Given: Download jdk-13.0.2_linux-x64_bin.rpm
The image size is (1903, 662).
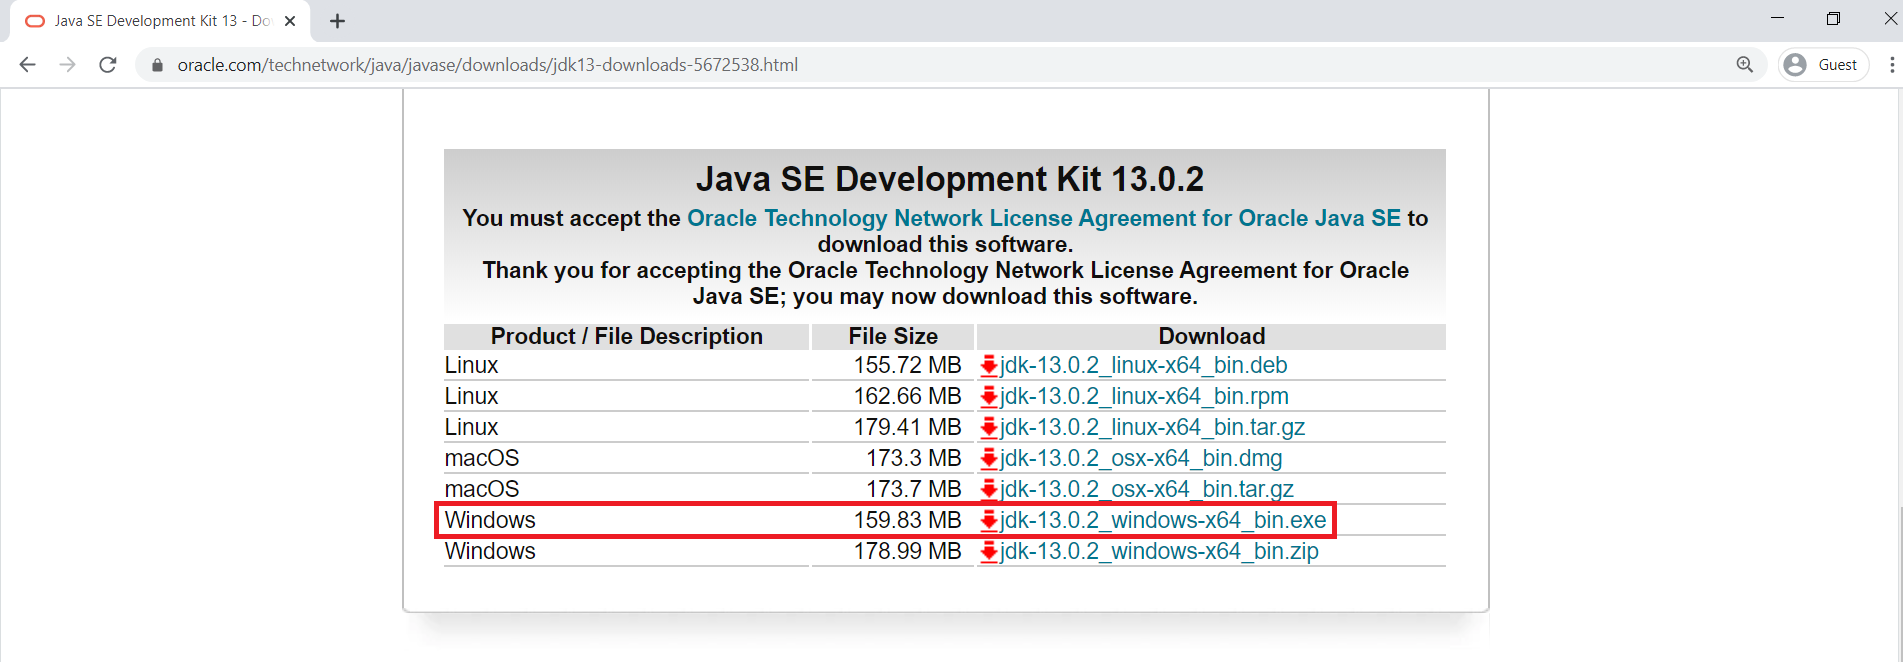Looking at the screenshot, I should 1144,396.
